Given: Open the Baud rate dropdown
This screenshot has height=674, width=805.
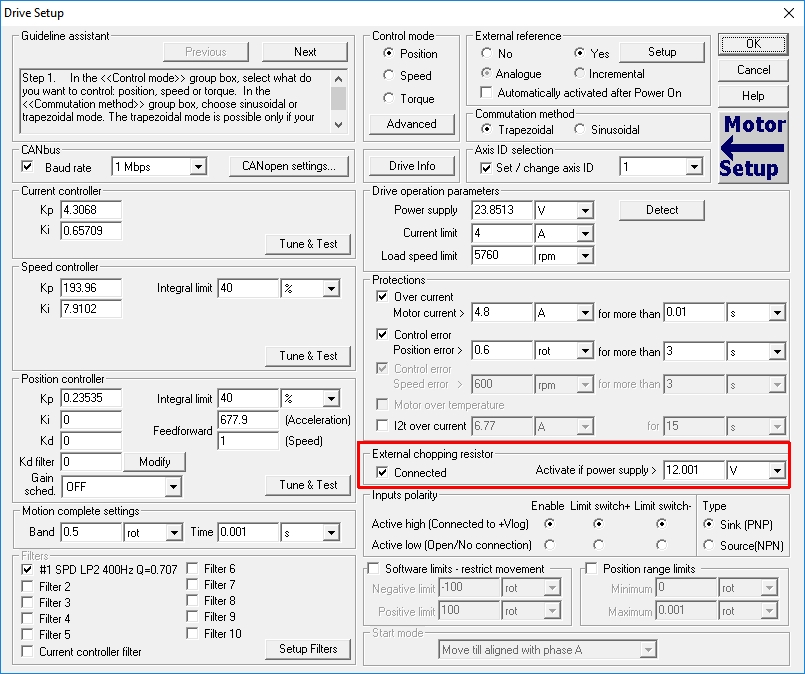Looking at the screenshot, I should (x=198, y=166).
